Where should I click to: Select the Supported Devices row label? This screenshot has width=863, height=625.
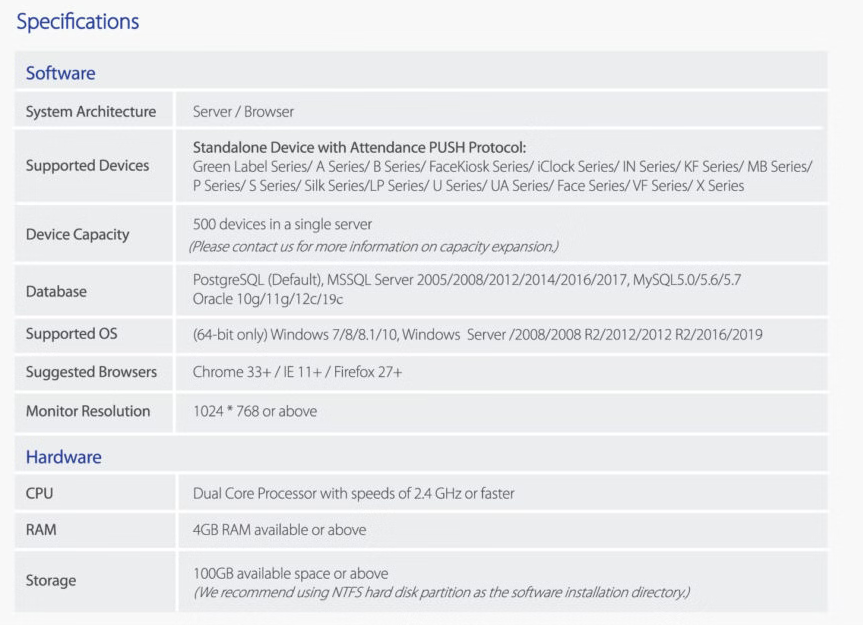[87, 166]
